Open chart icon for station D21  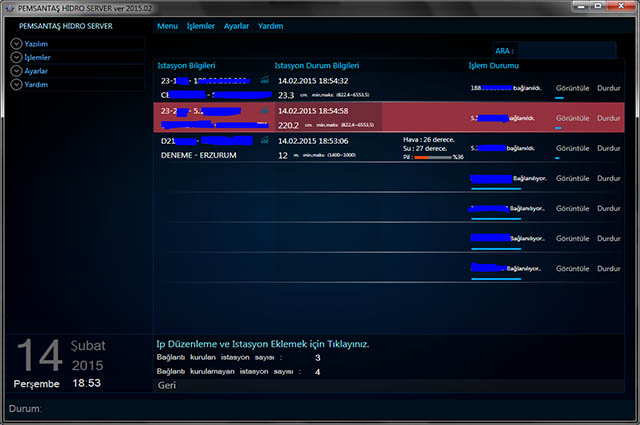[264, 140]
